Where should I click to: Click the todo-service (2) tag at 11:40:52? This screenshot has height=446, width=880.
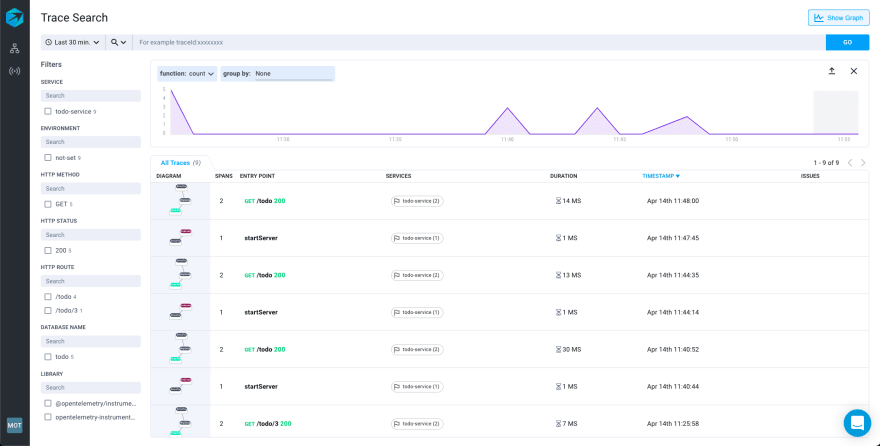417,350
